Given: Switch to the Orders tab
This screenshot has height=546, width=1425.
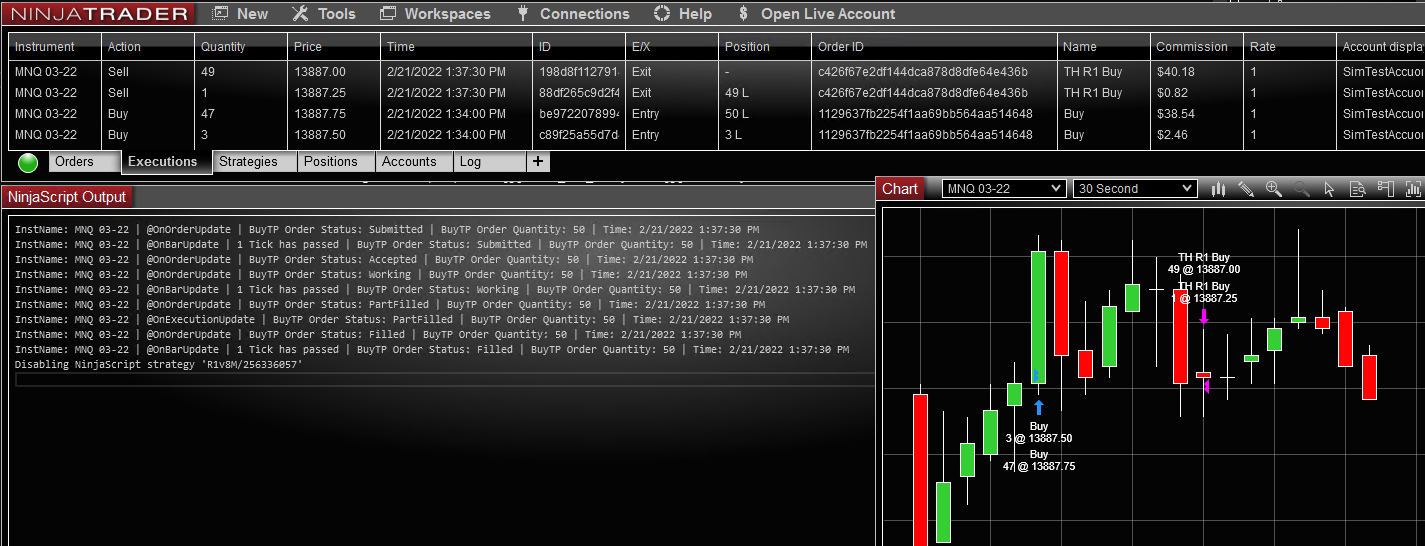Looking at the screenshot, I should pos(84,162).
